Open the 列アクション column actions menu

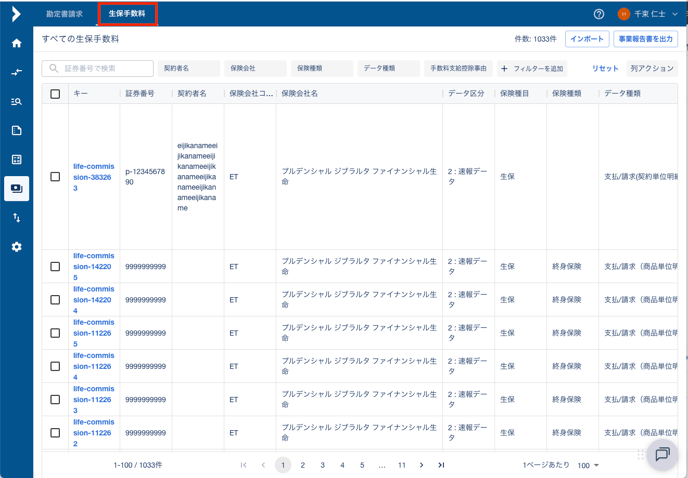(x=652, y=69)
